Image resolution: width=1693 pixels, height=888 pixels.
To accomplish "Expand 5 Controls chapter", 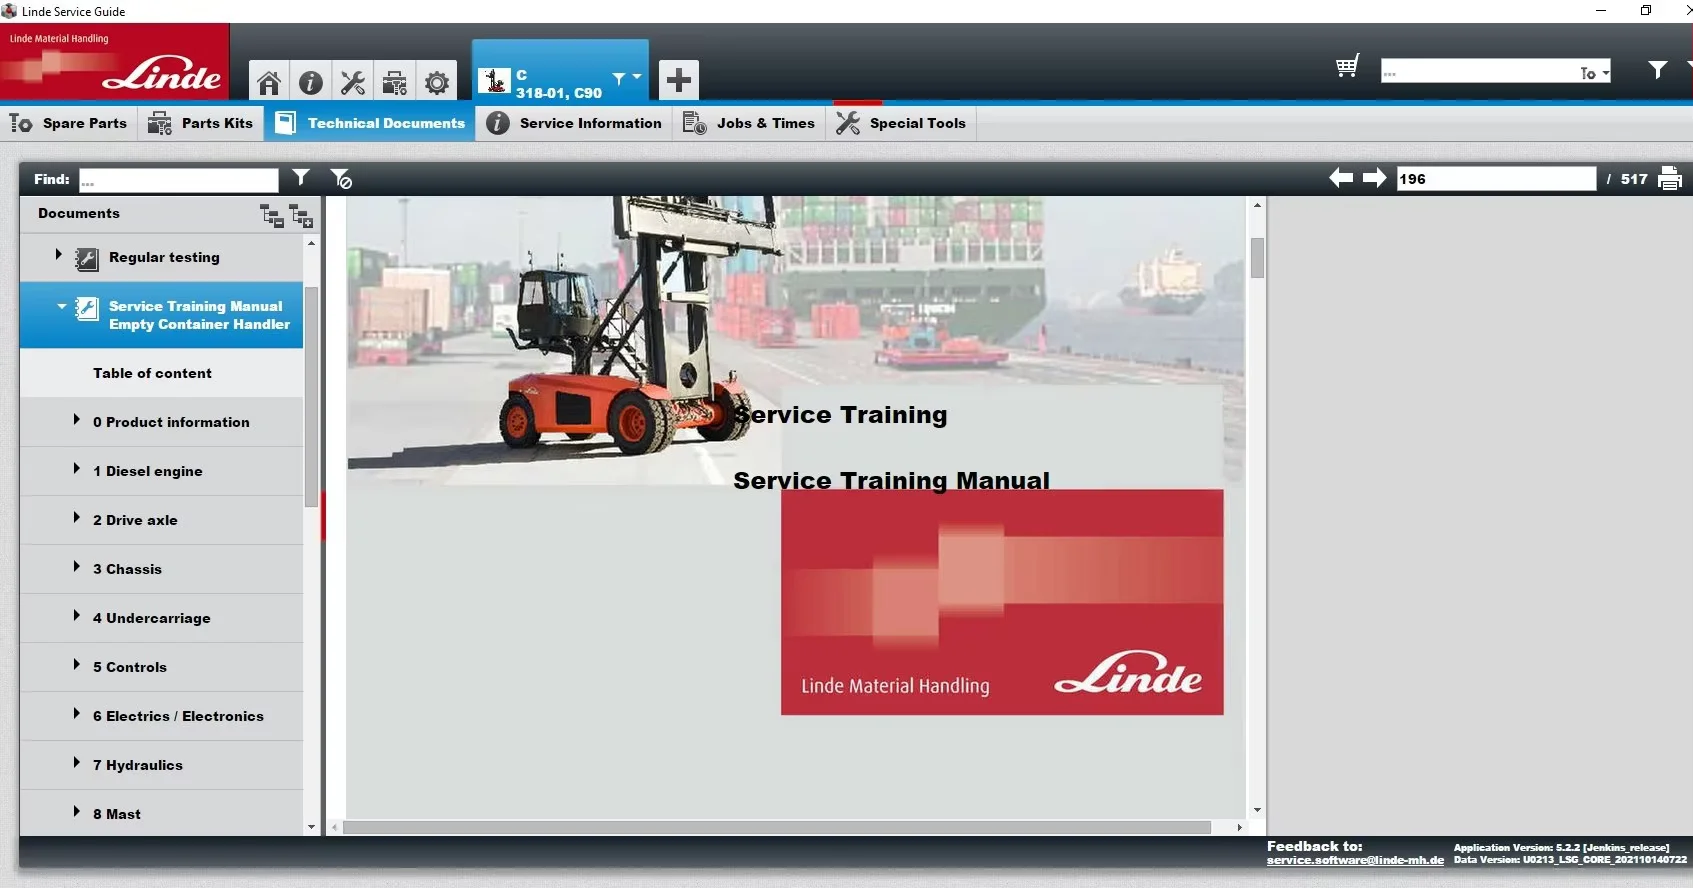I will (76, 665).
